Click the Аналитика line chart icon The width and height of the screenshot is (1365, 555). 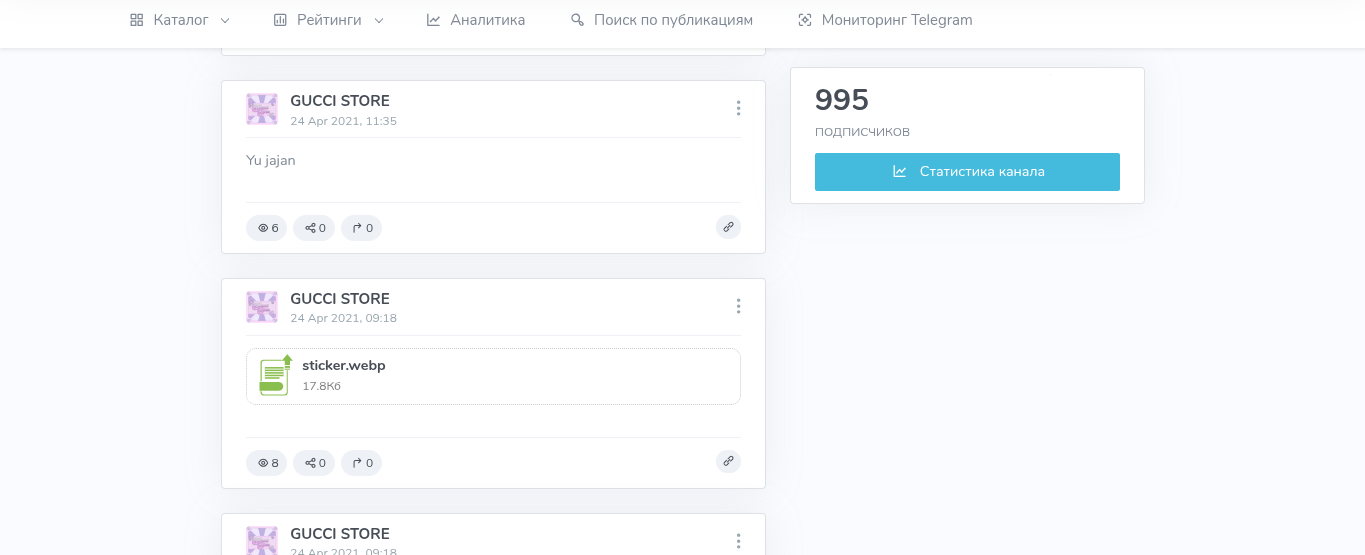click(x=433, y=20)
